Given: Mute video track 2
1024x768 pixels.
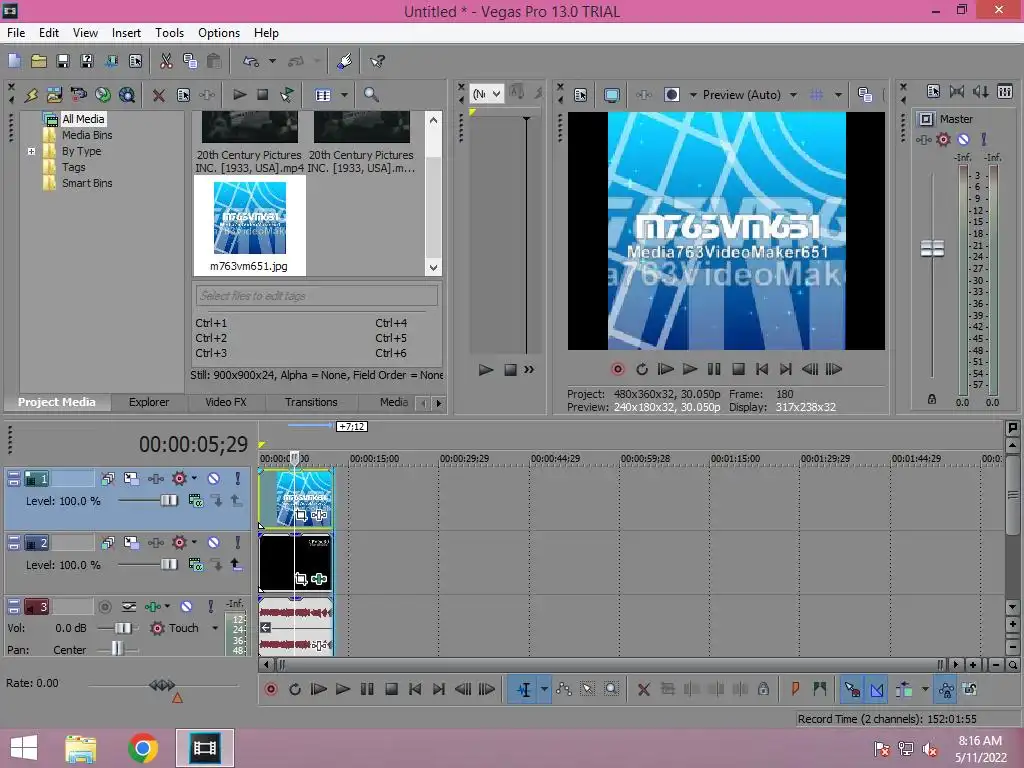Looking at the screenshot, I should 214,543.
